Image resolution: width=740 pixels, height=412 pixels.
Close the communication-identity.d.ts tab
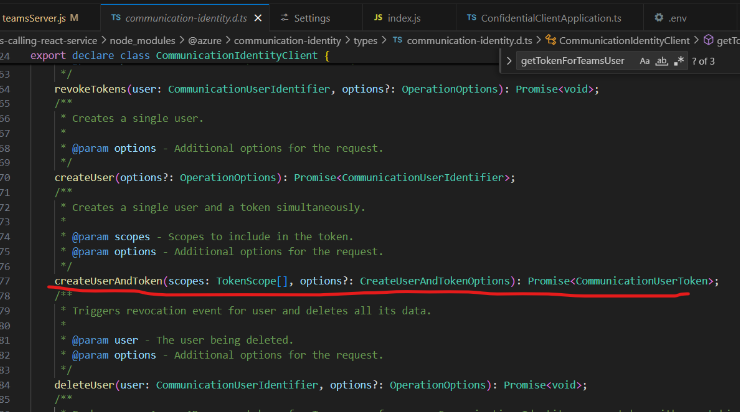pos(258,18)
